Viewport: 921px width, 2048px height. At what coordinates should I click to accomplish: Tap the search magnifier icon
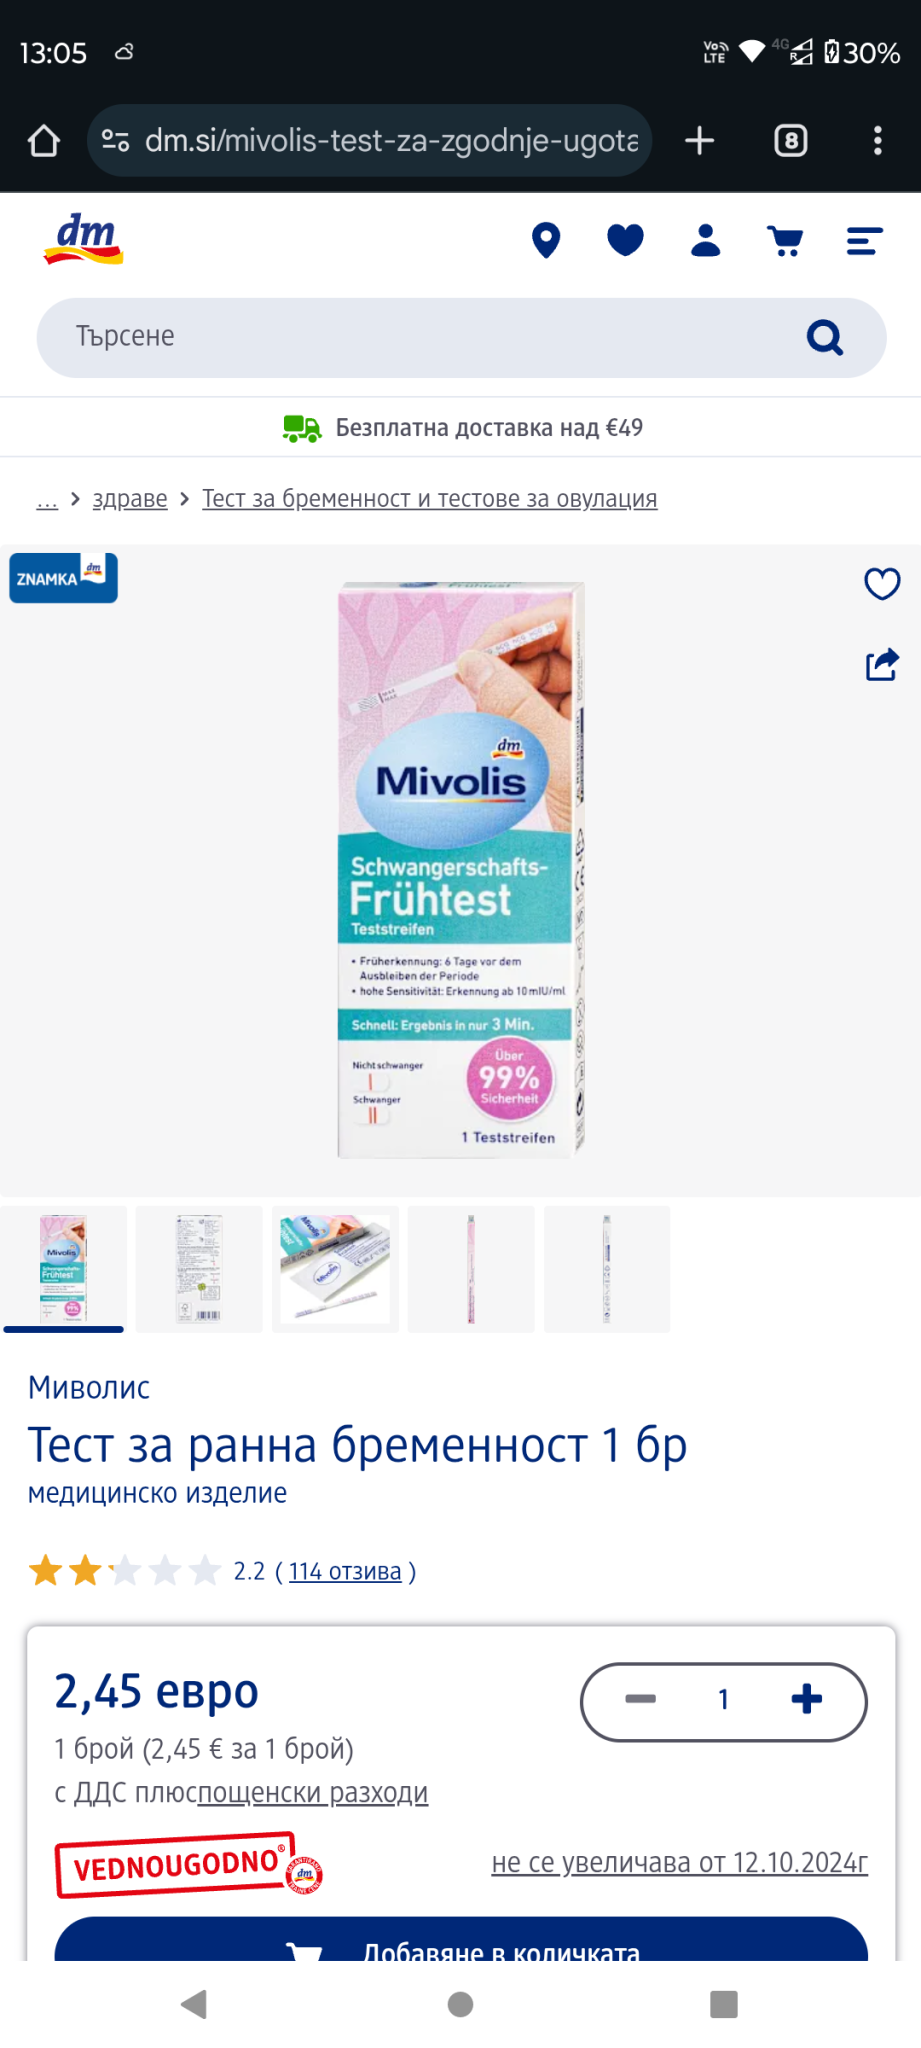pos(825,338)
